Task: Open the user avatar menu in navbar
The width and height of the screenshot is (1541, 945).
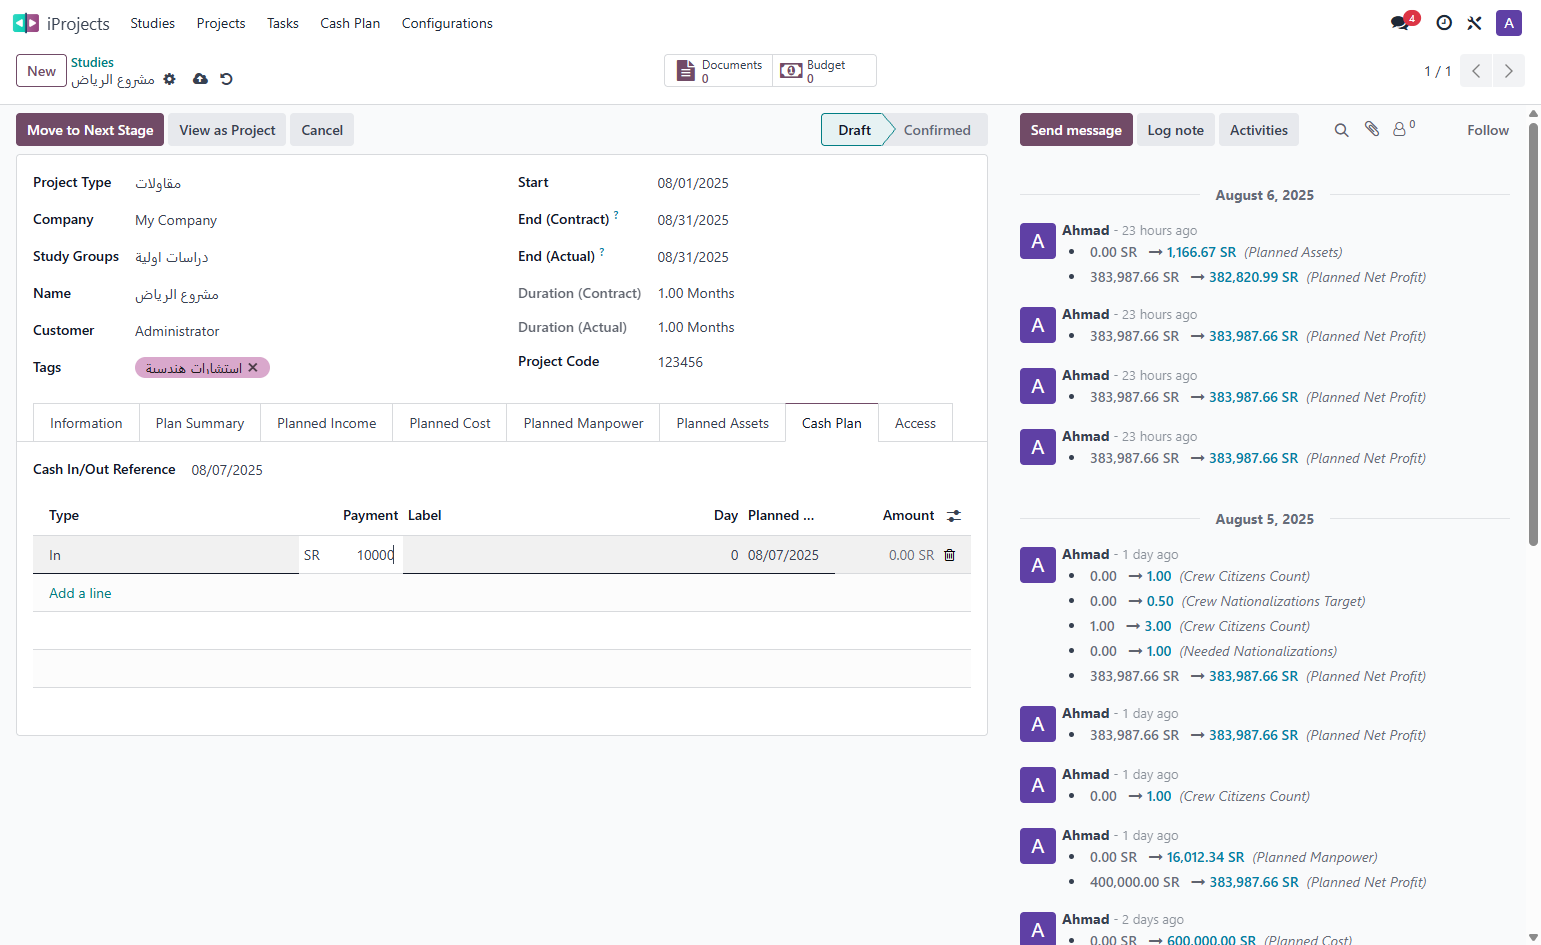Action: pyautogui.click(x=1509, y=23)
